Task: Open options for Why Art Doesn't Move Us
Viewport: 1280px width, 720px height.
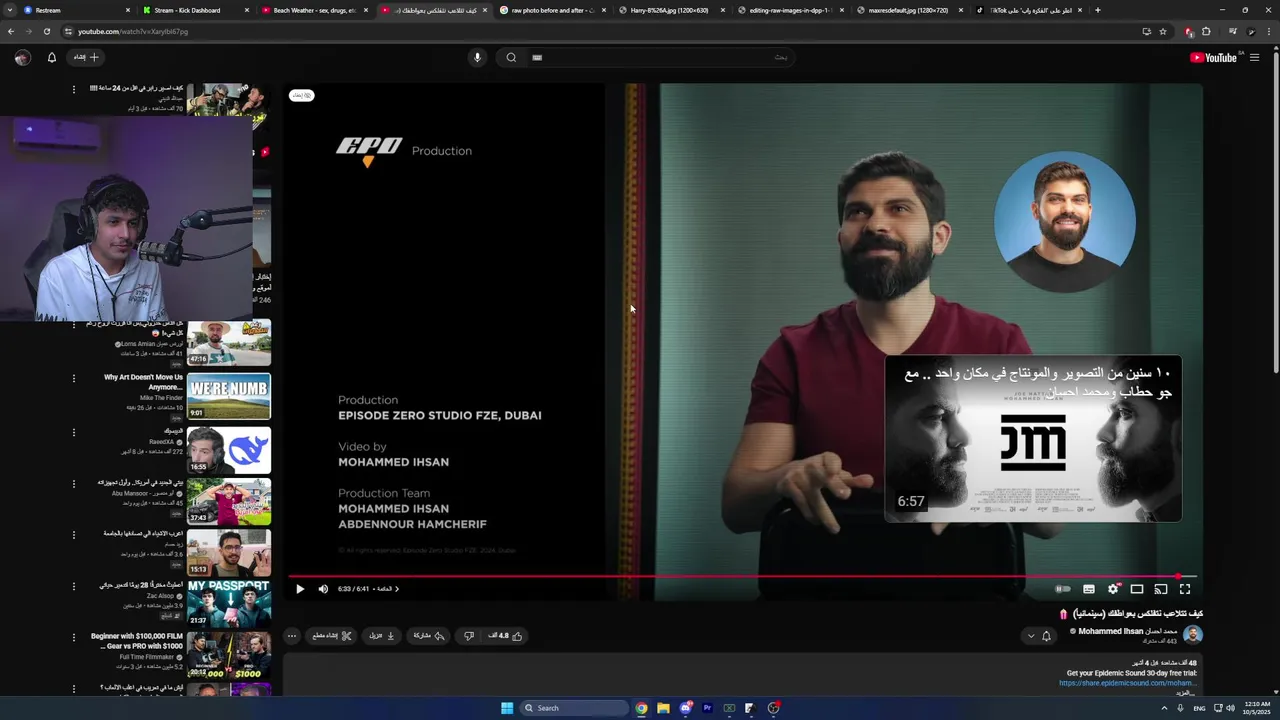Action: (x=73, y=378)
